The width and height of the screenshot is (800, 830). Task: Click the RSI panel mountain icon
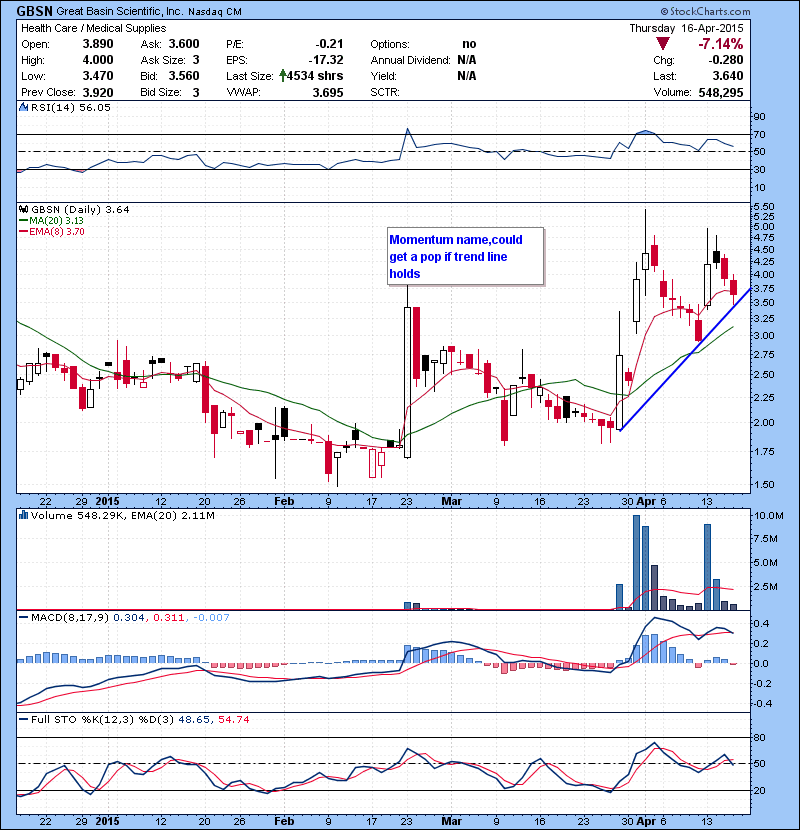click(x=23, y=107)
